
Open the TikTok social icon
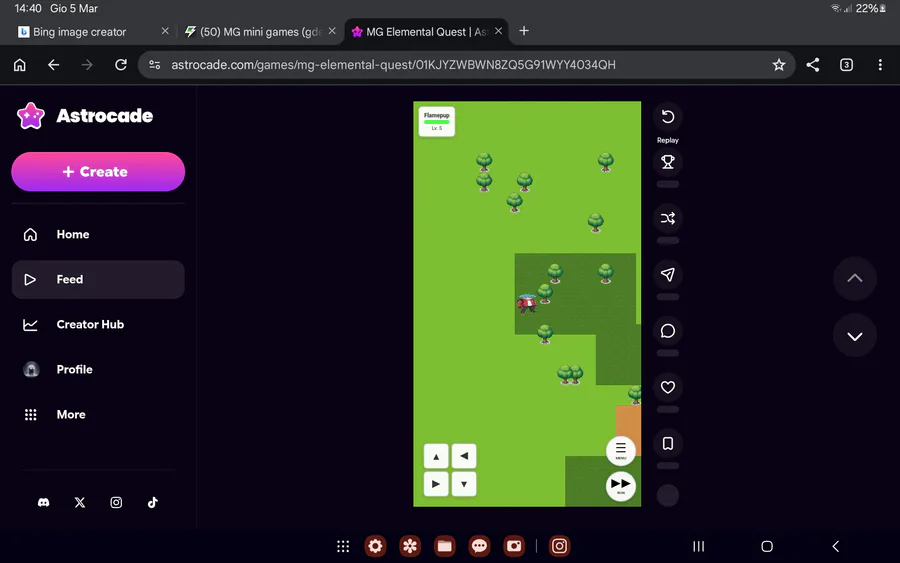coord(153,503)
